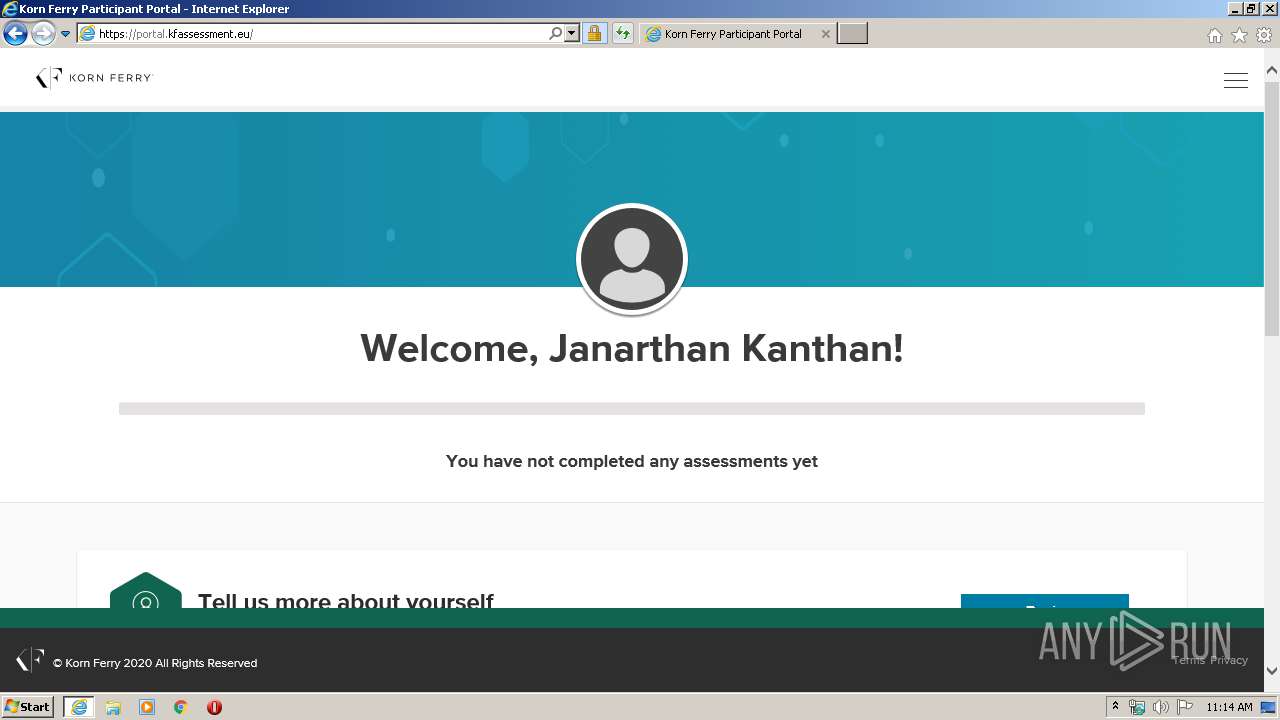Open media player taskbar icon
The height and width of the screenshot is (720, 1280).
pyautogui.click(x=147, y=707)
